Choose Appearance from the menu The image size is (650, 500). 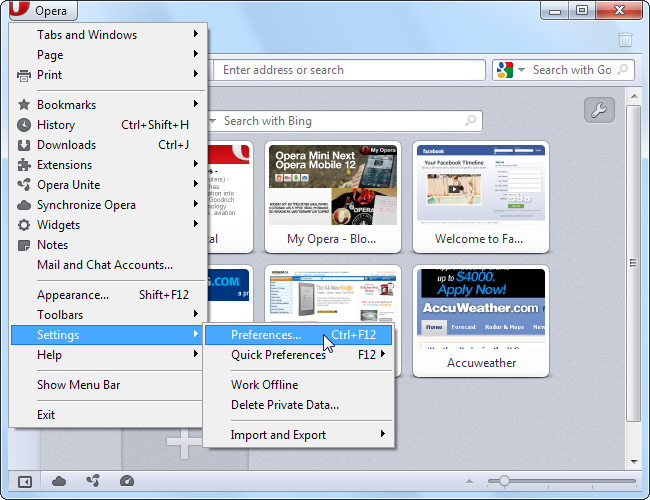tap(109, 295)
